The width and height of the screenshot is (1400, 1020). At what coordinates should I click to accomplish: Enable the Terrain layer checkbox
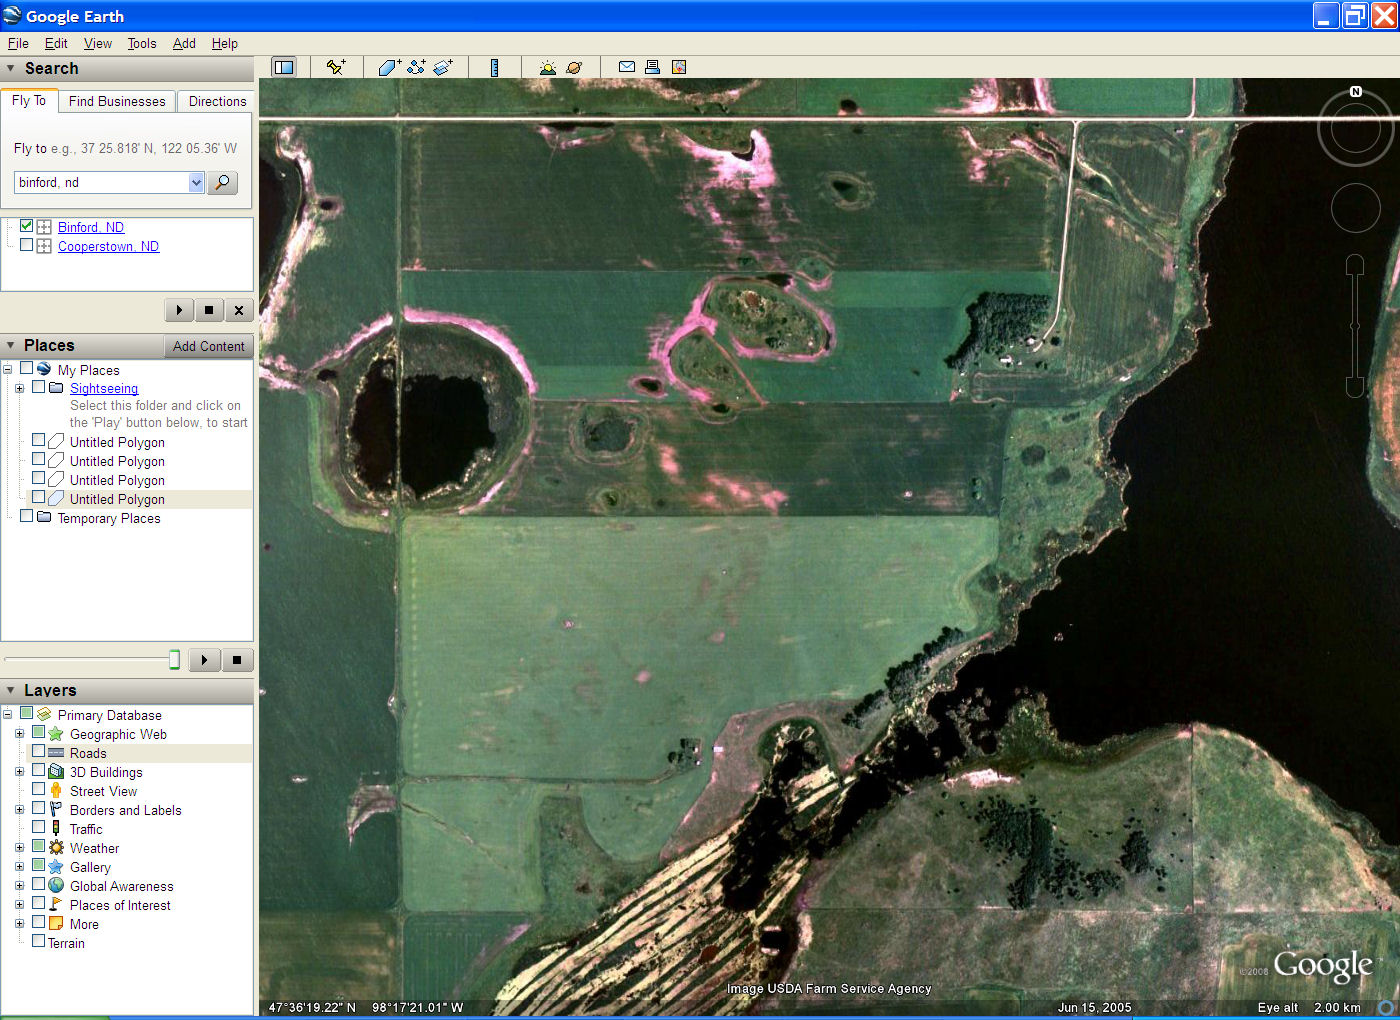[38, 941]
